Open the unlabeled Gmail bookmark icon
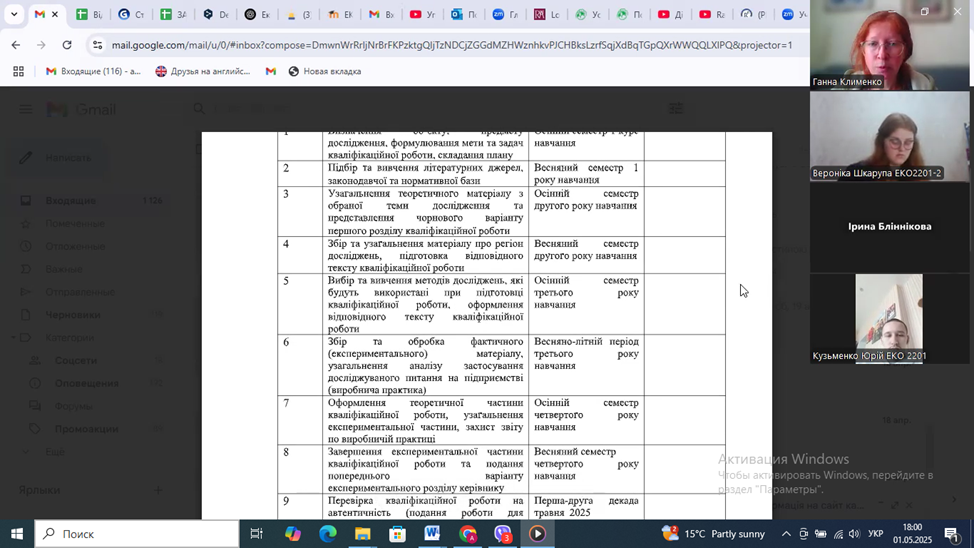This screenshot has width=974, height=548. tap(270, 71)
